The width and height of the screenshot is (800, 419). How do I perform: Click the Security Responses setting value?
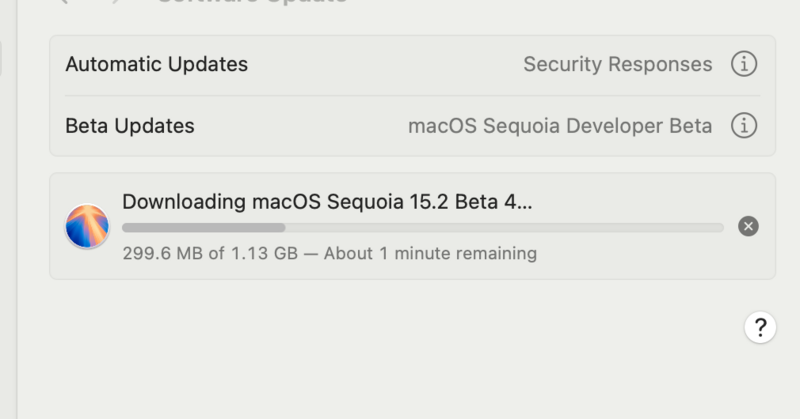(617, 65)
